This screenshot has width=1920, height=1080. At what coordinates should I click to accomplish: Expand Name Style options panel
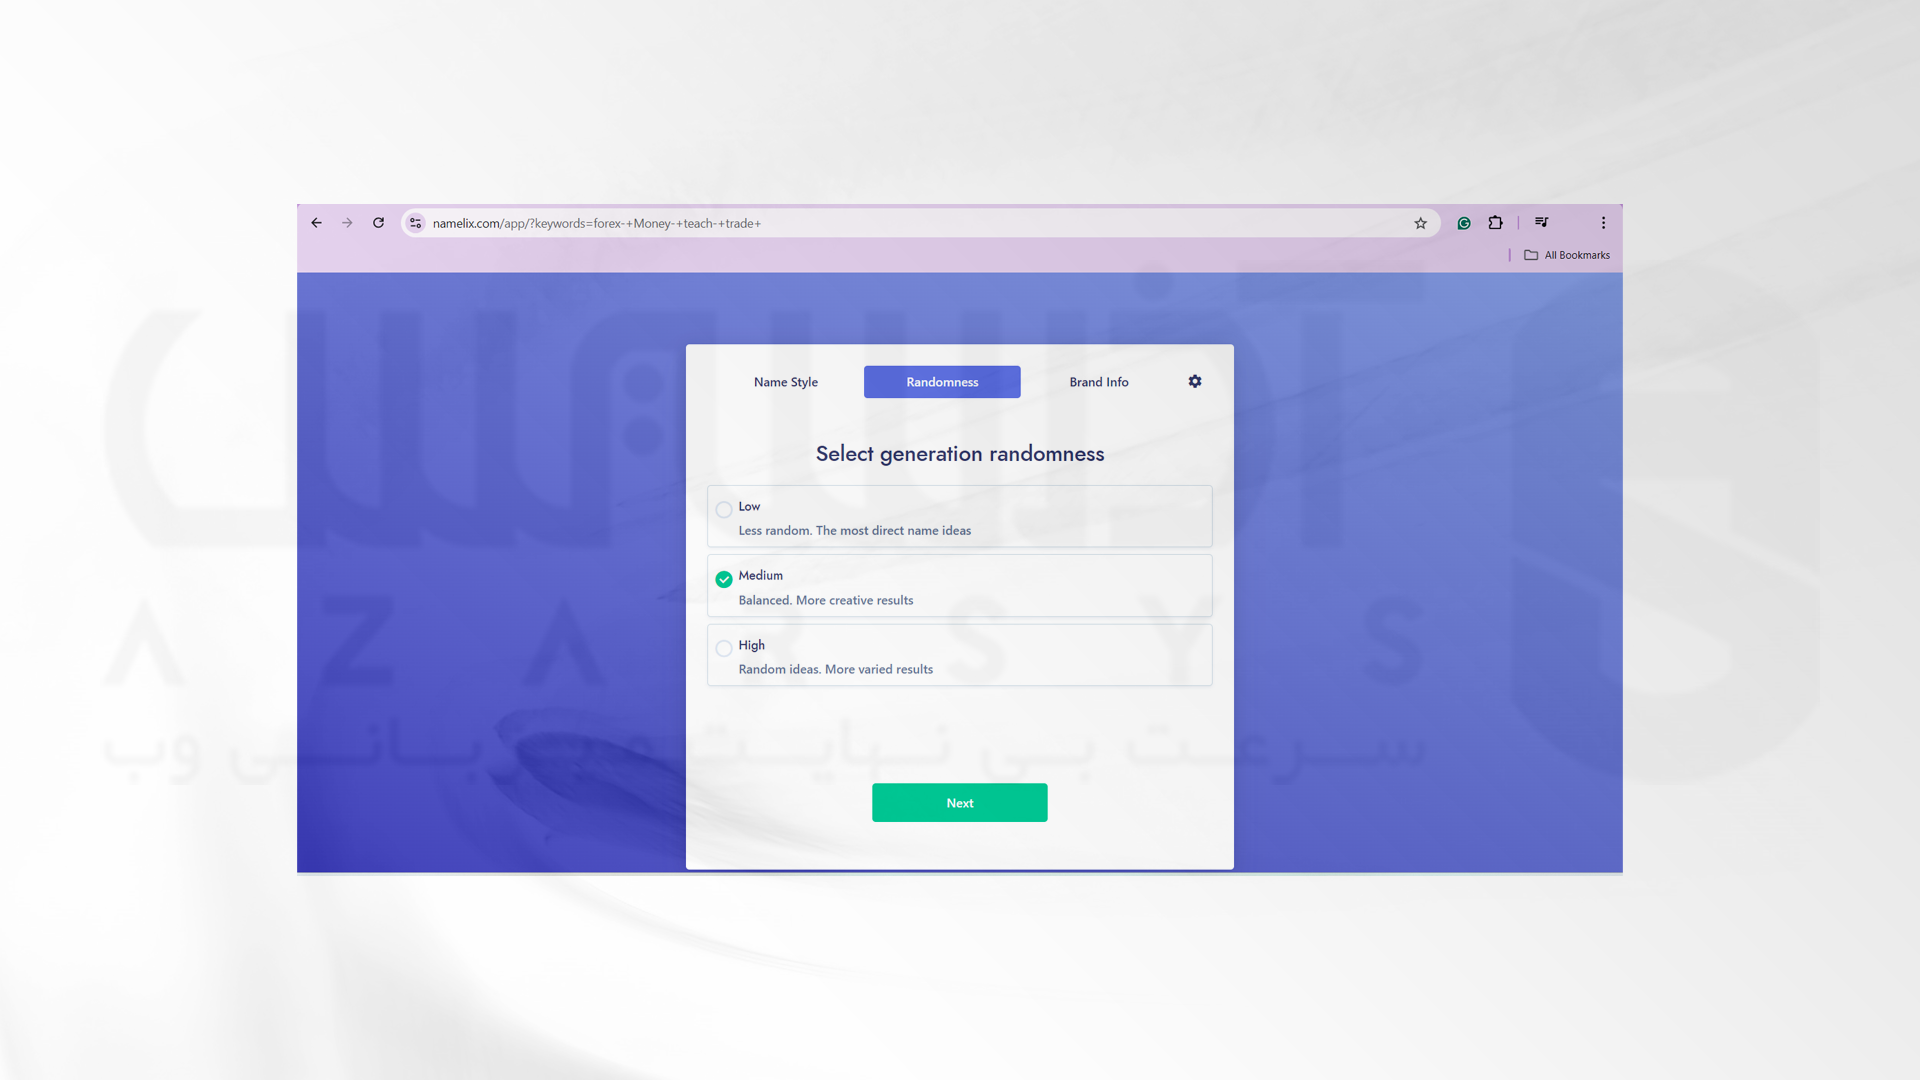[x=786, y=381]
